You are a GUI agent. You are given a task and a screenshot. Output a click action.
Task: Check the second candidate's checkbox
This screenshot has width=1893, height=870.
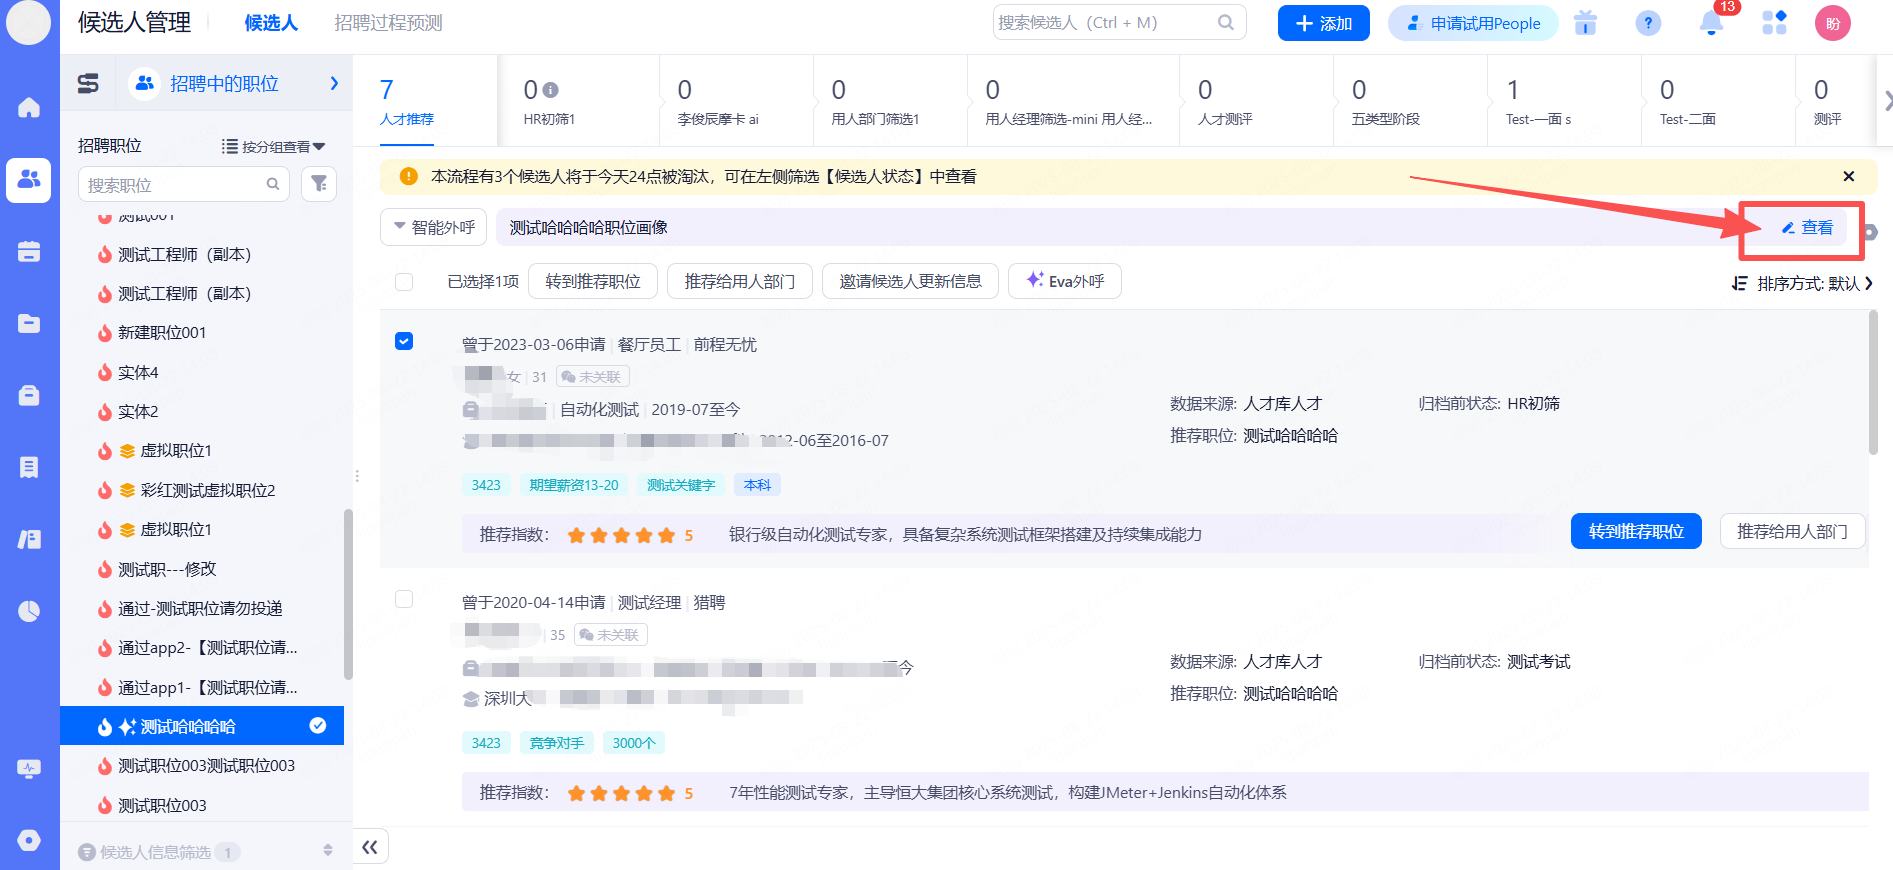[404, 599]
